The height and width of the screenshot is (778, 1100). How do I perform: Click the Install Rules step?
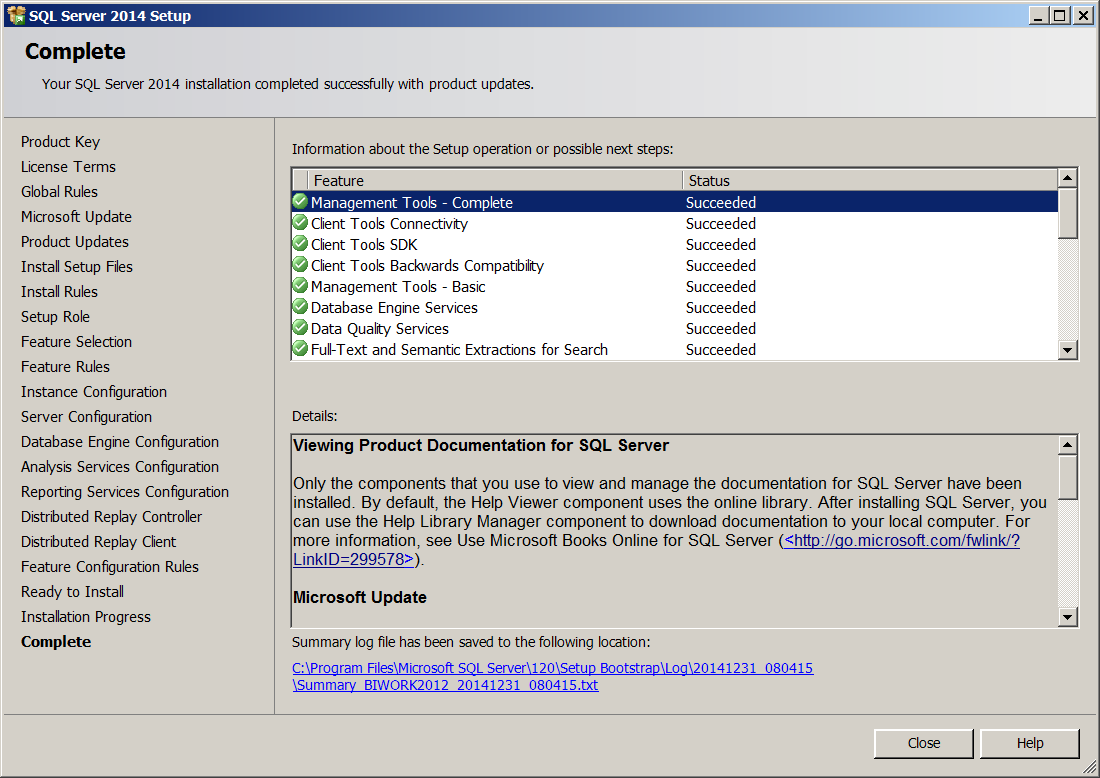59,292
